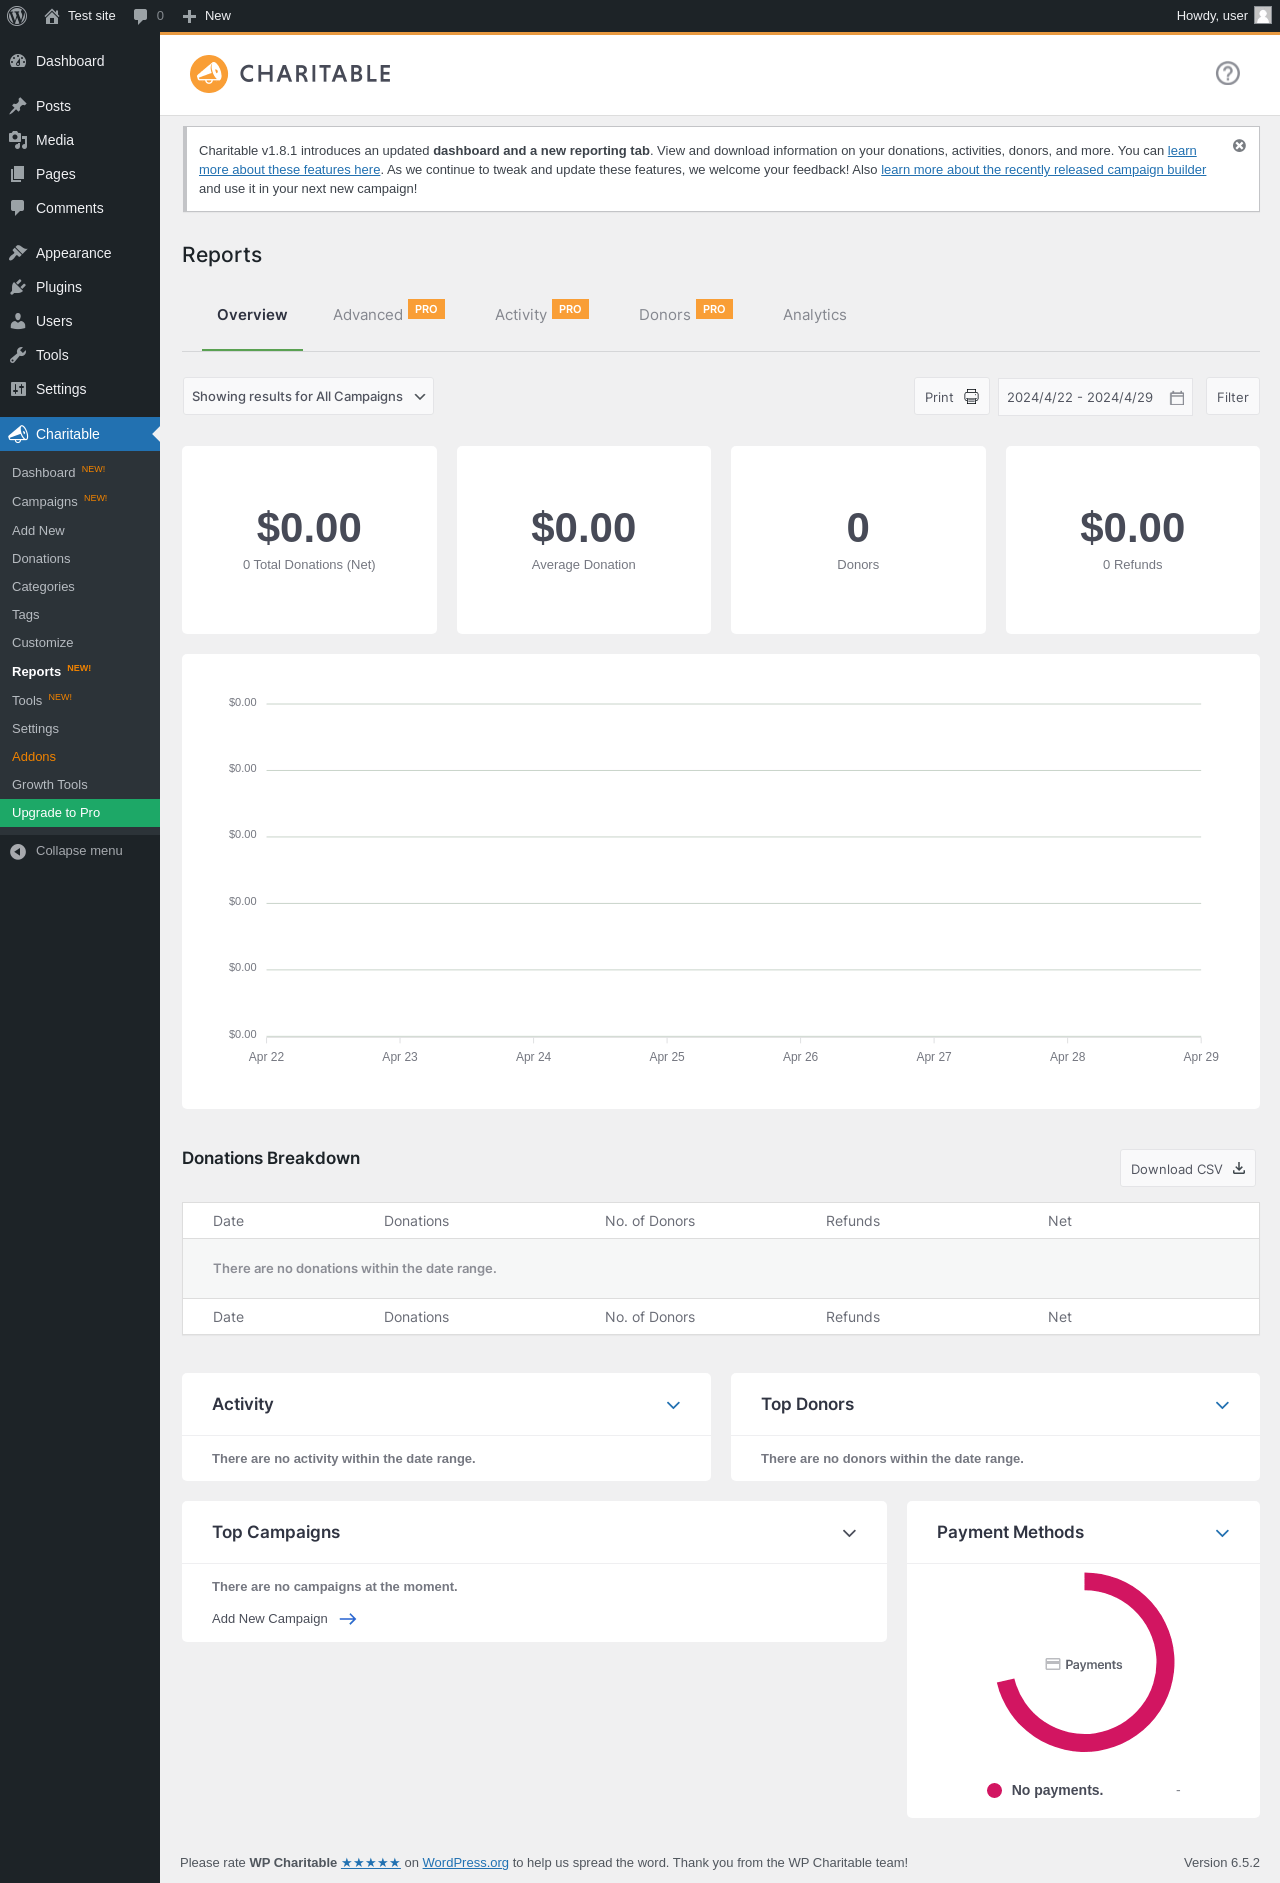Click the Plugins plug icon
Screen dimensions: 1280x1883
(18, 287)
